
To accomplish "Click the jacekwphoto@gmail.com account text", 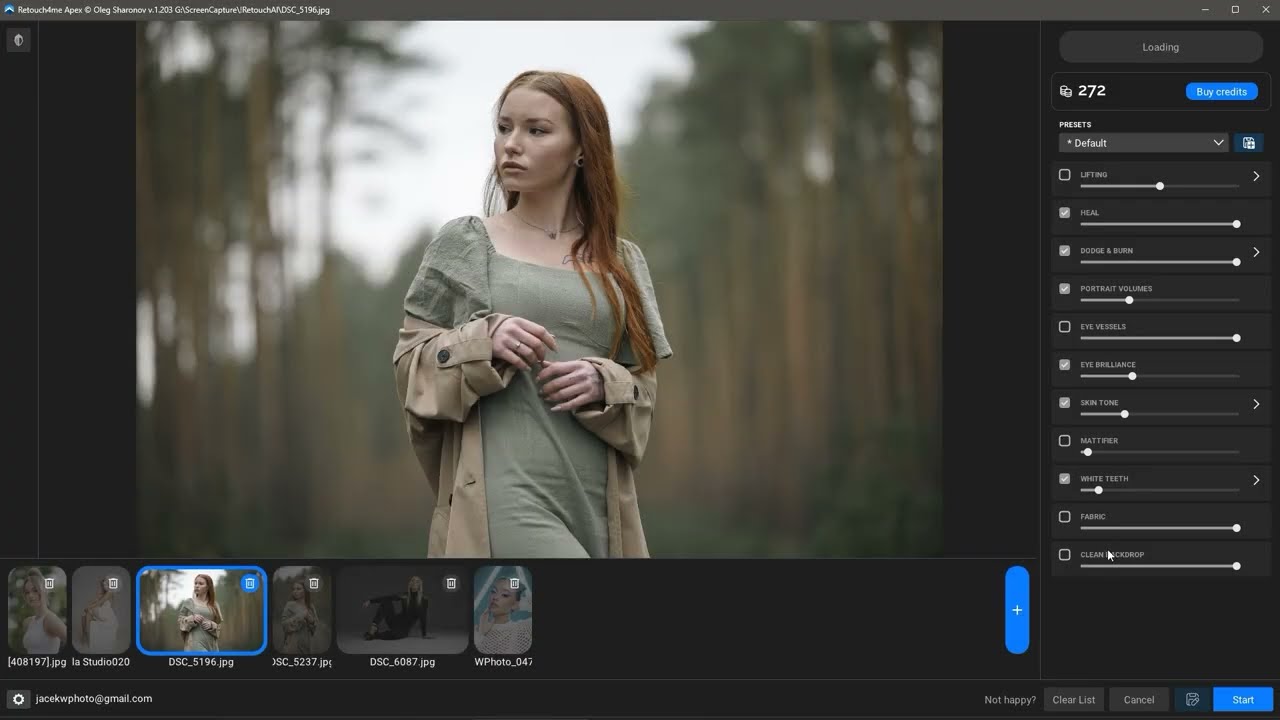I will tap(94, 699).
